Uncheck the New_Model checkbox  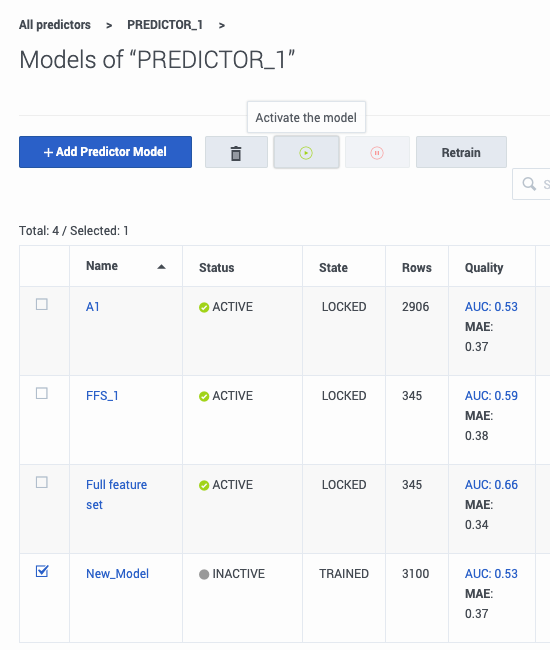tap(42, 571)
